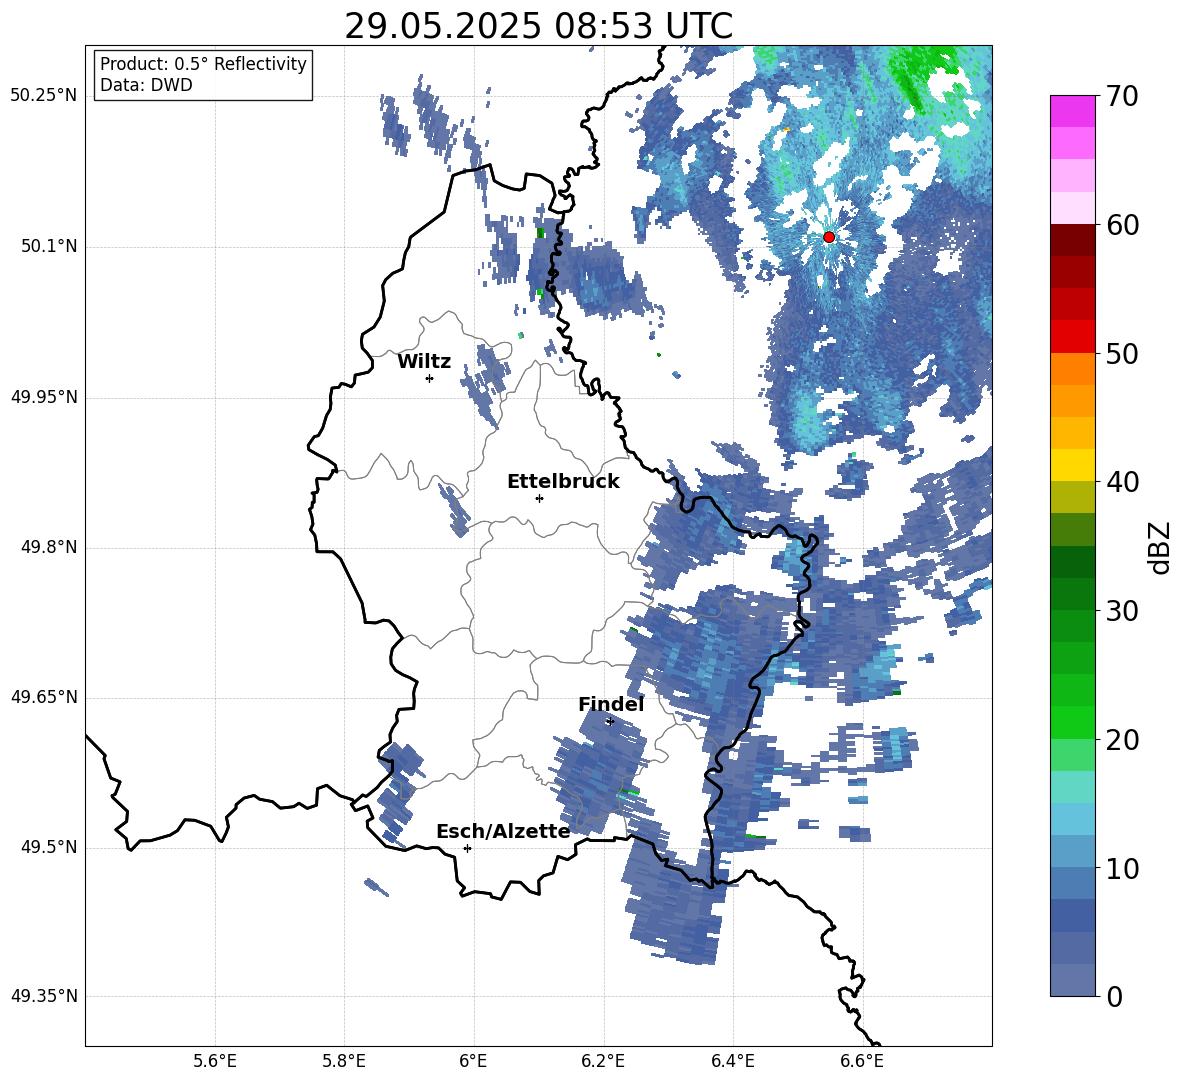Click the 50.1°N latitude label

click(x=48, y=247)
